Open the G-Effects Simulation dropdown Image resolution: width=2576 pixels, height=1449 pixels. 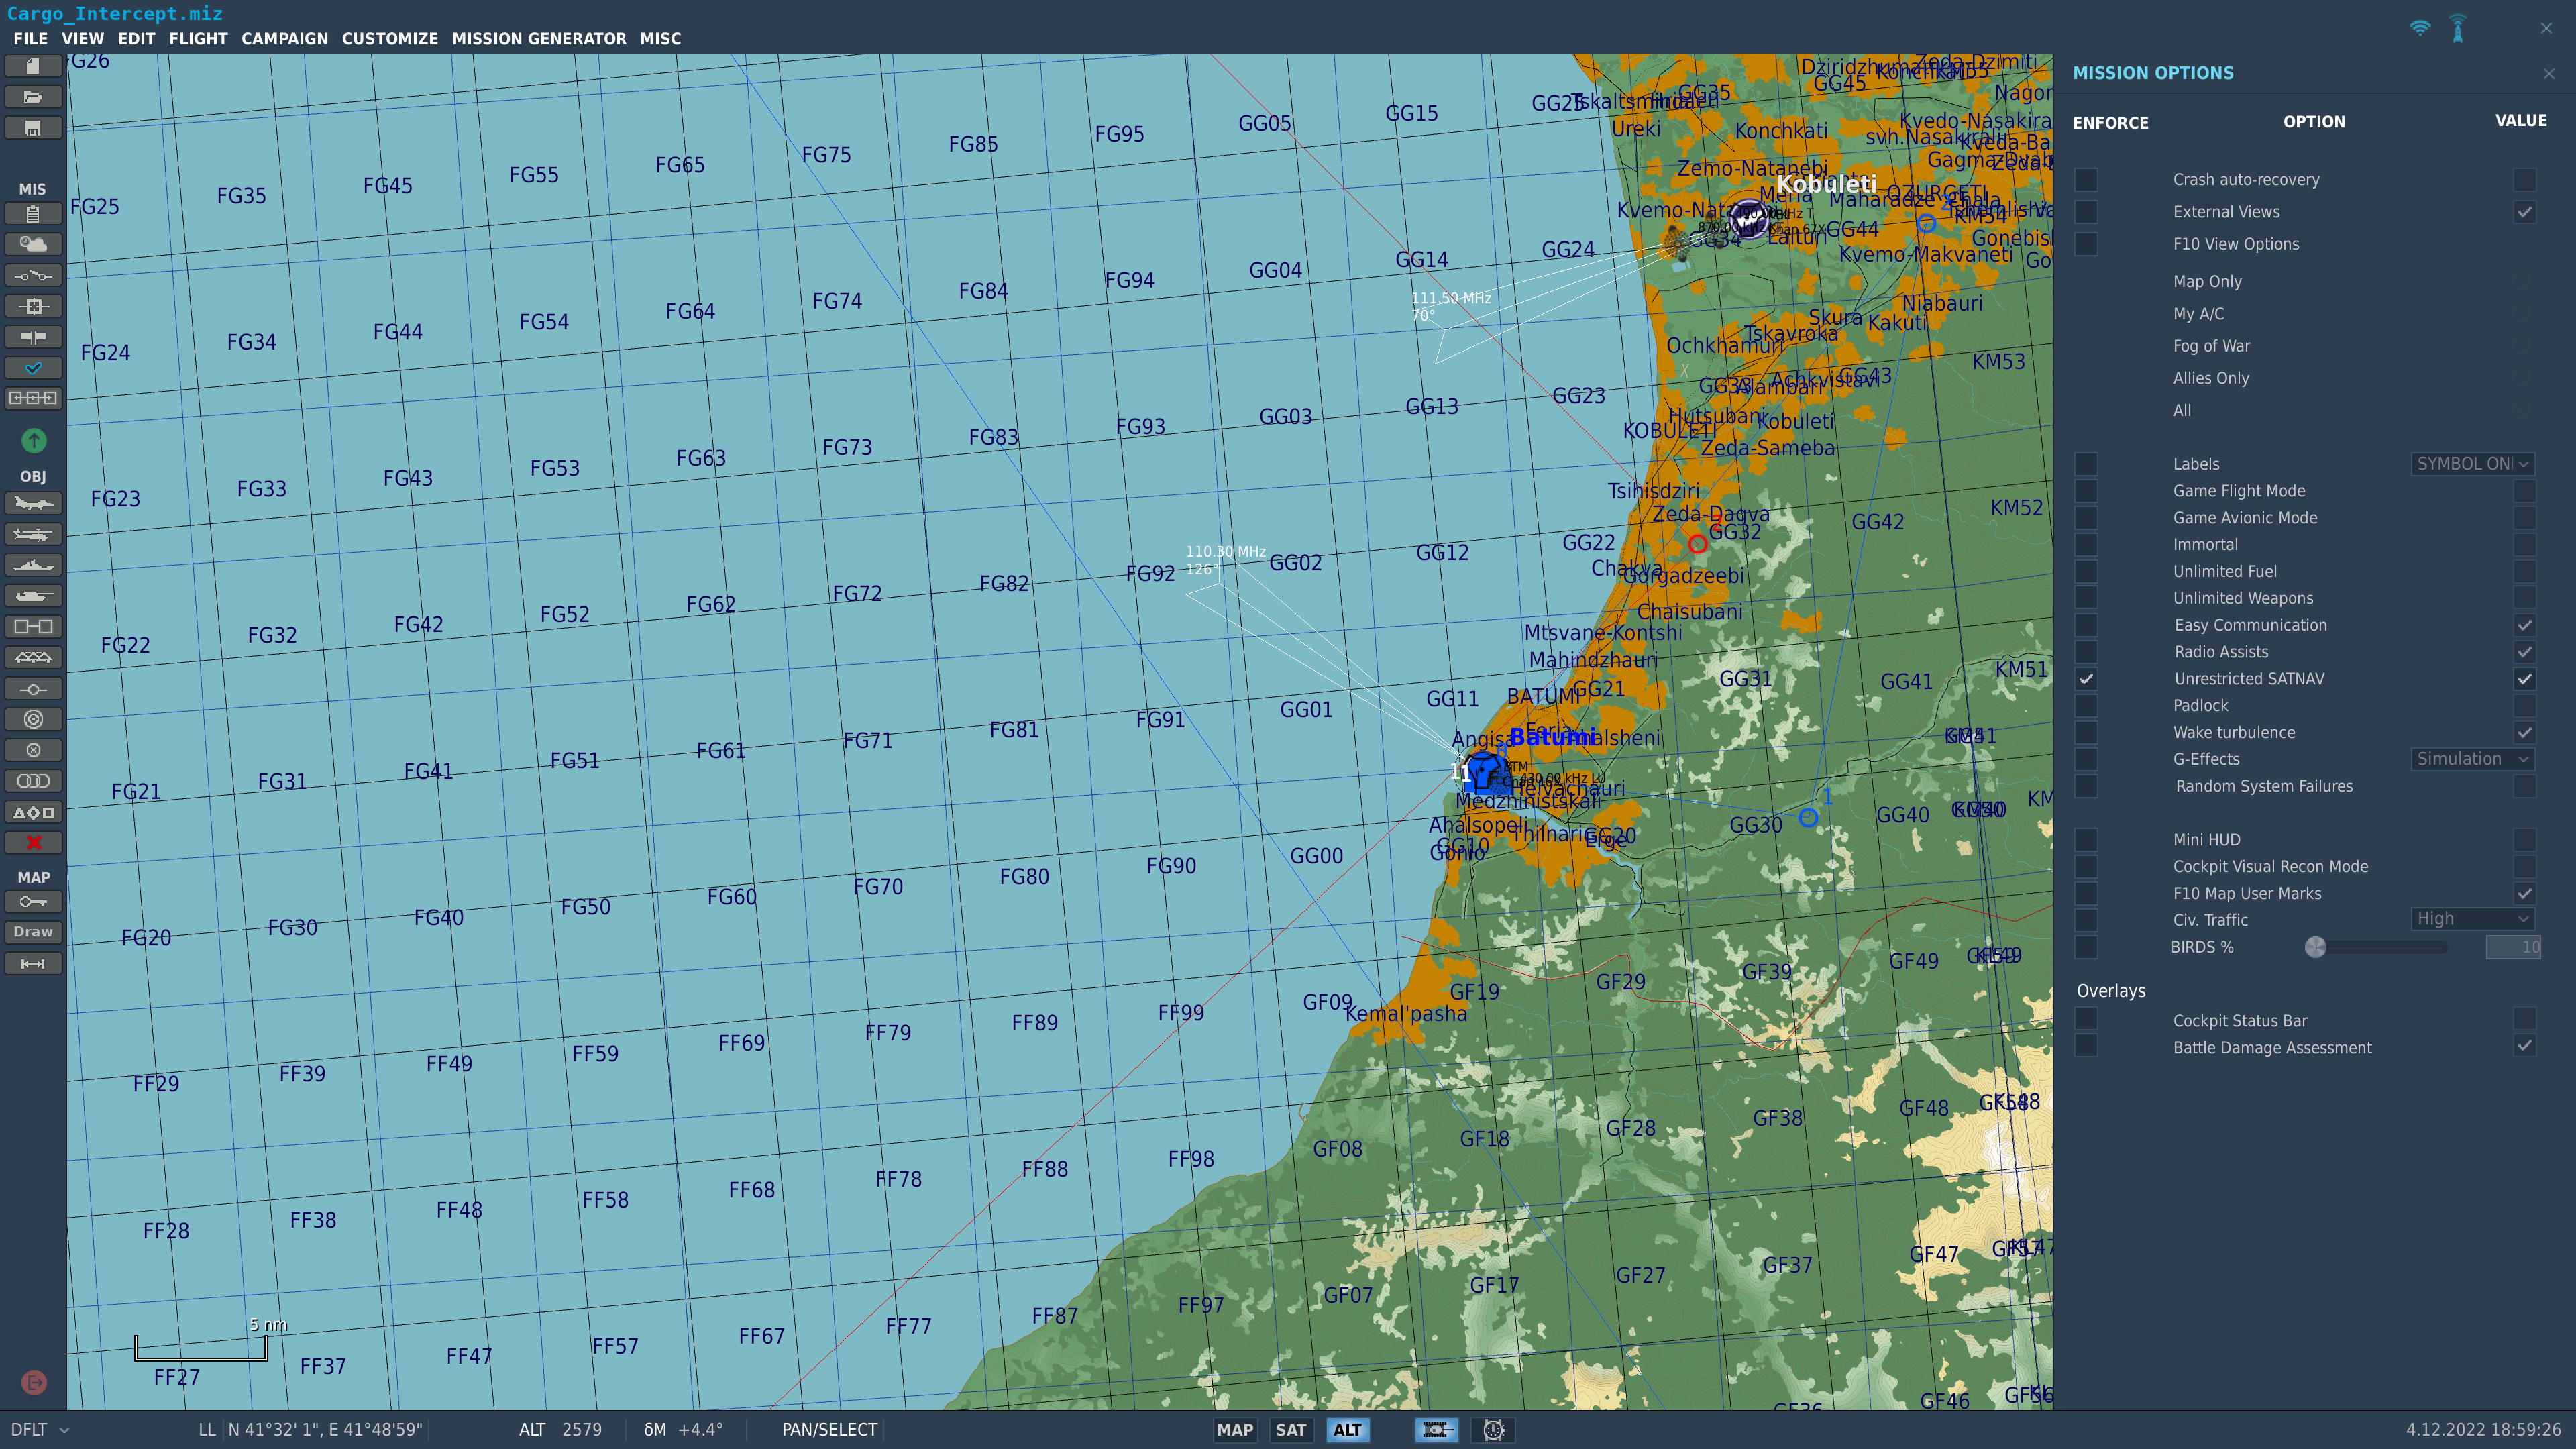pyautogui.click(x=2472, y=759)
